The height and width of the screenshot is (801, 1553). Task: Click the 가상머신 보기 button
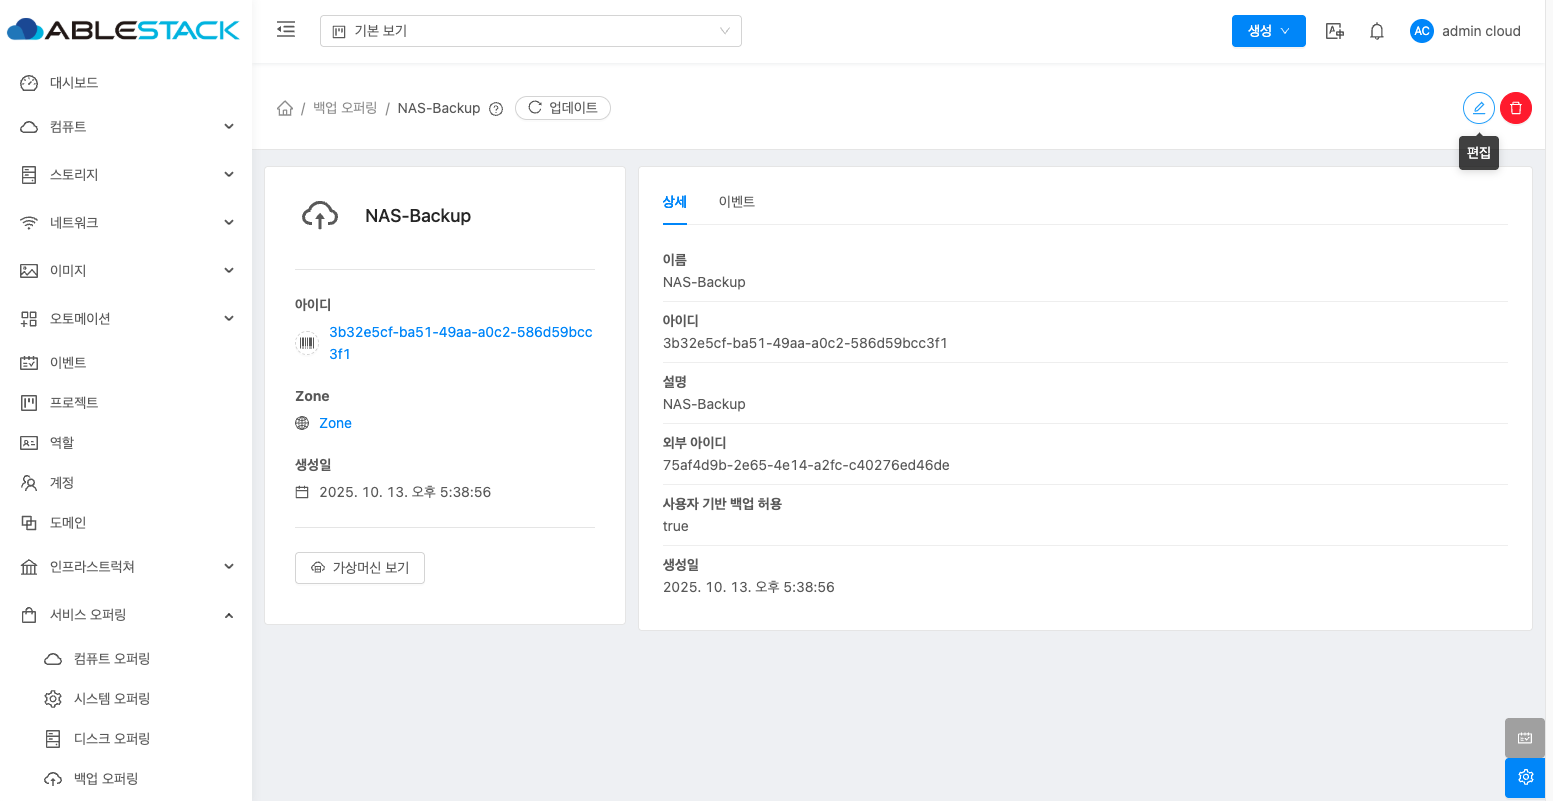point(360,568)
